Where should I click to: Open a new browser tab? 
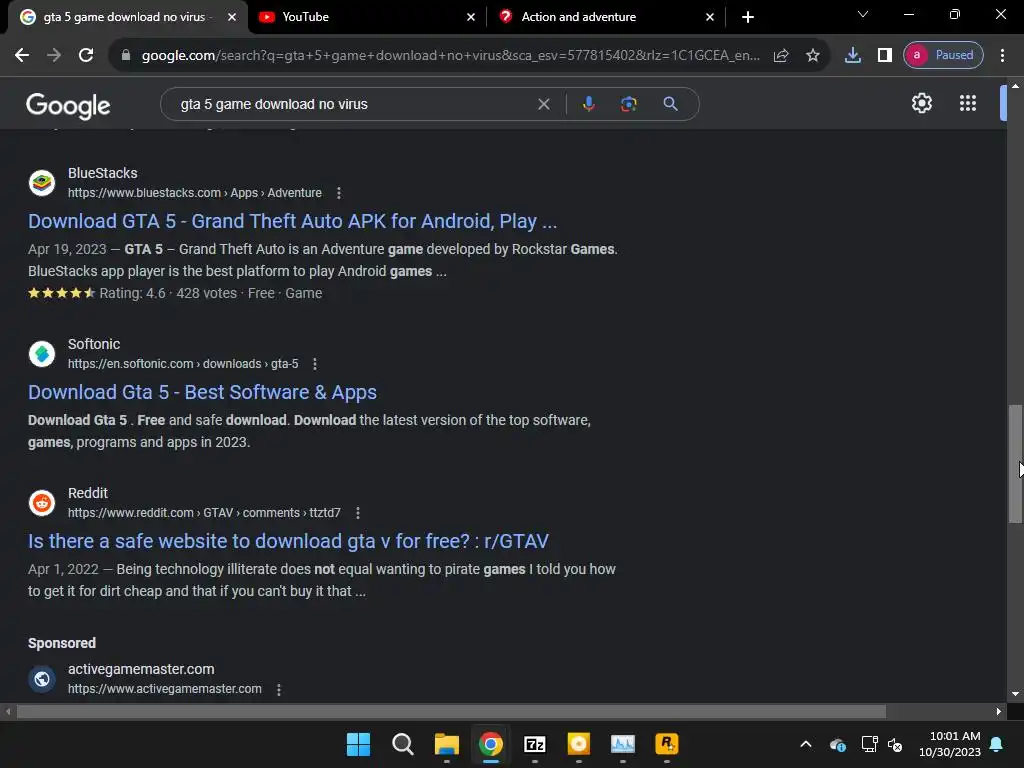[748, 17]
